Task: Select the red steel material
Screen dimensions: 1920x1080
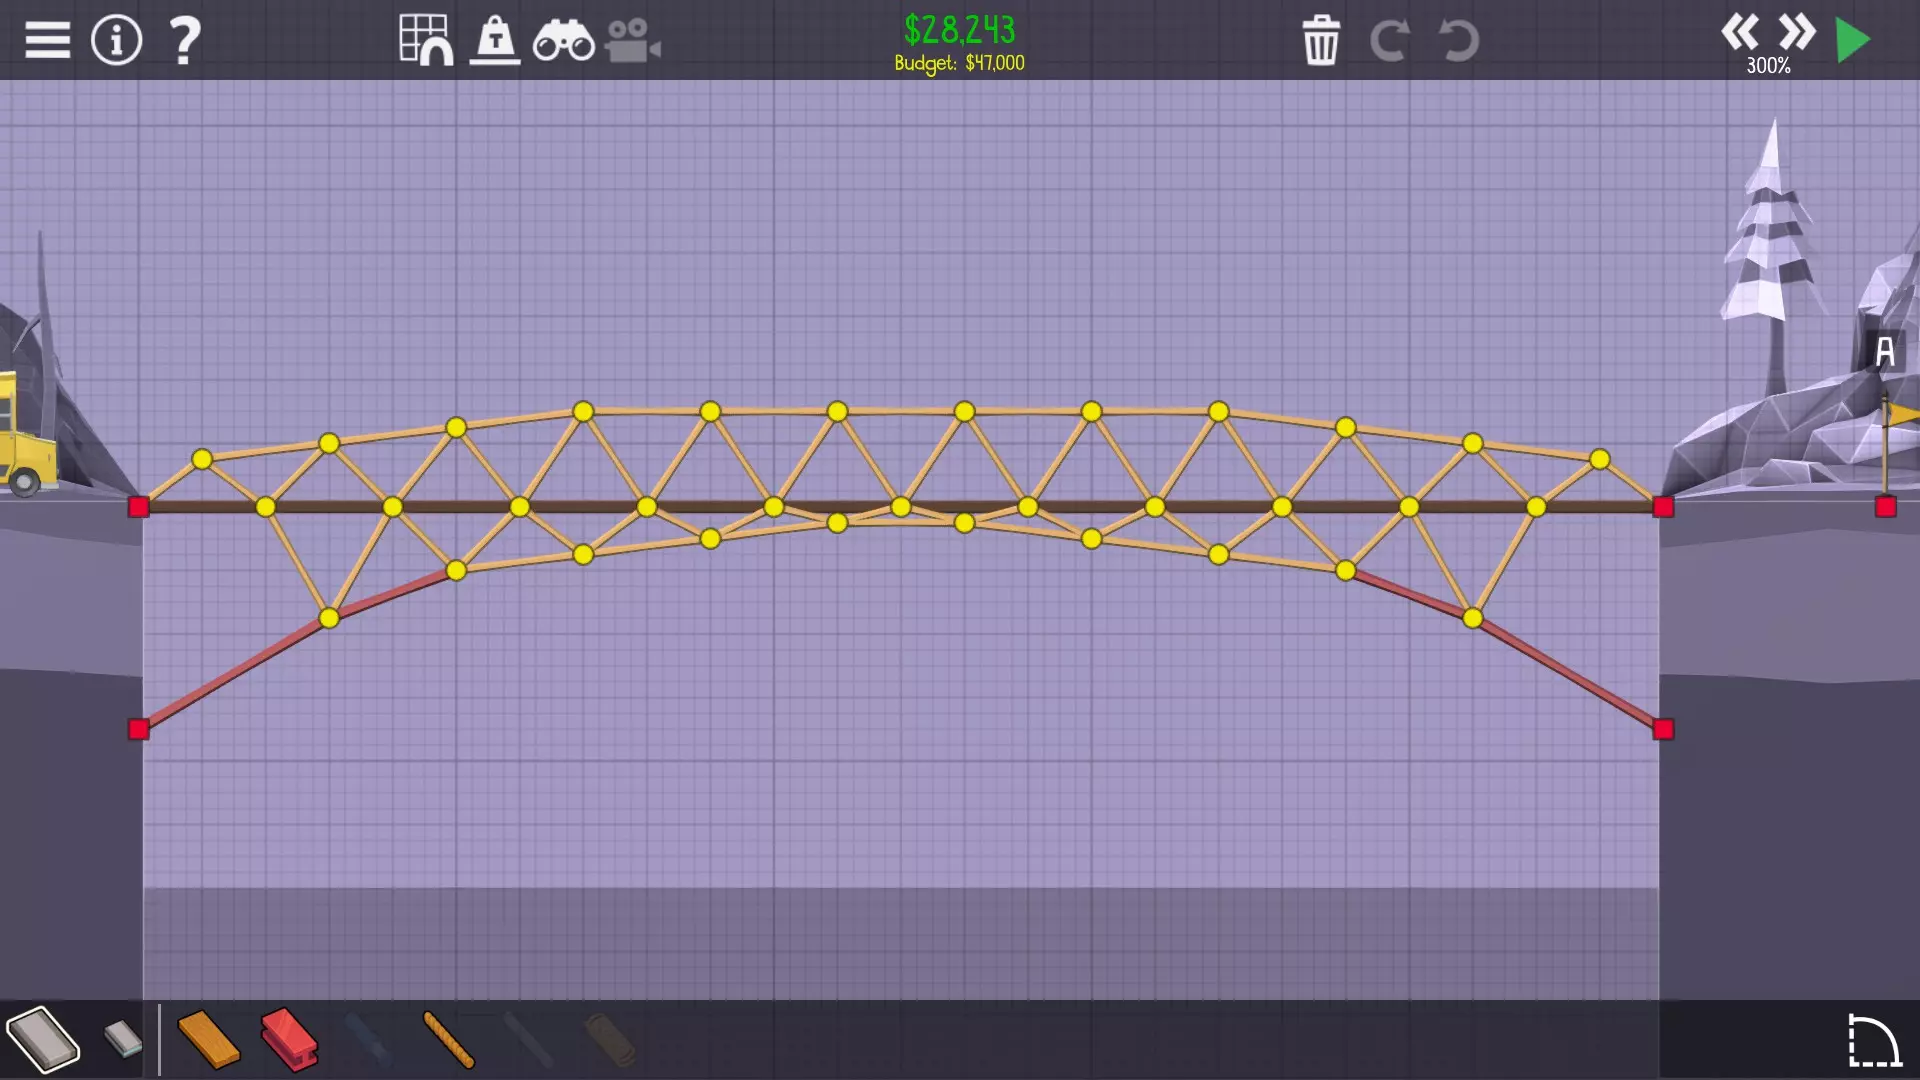Action: (x=289, y=1040)
